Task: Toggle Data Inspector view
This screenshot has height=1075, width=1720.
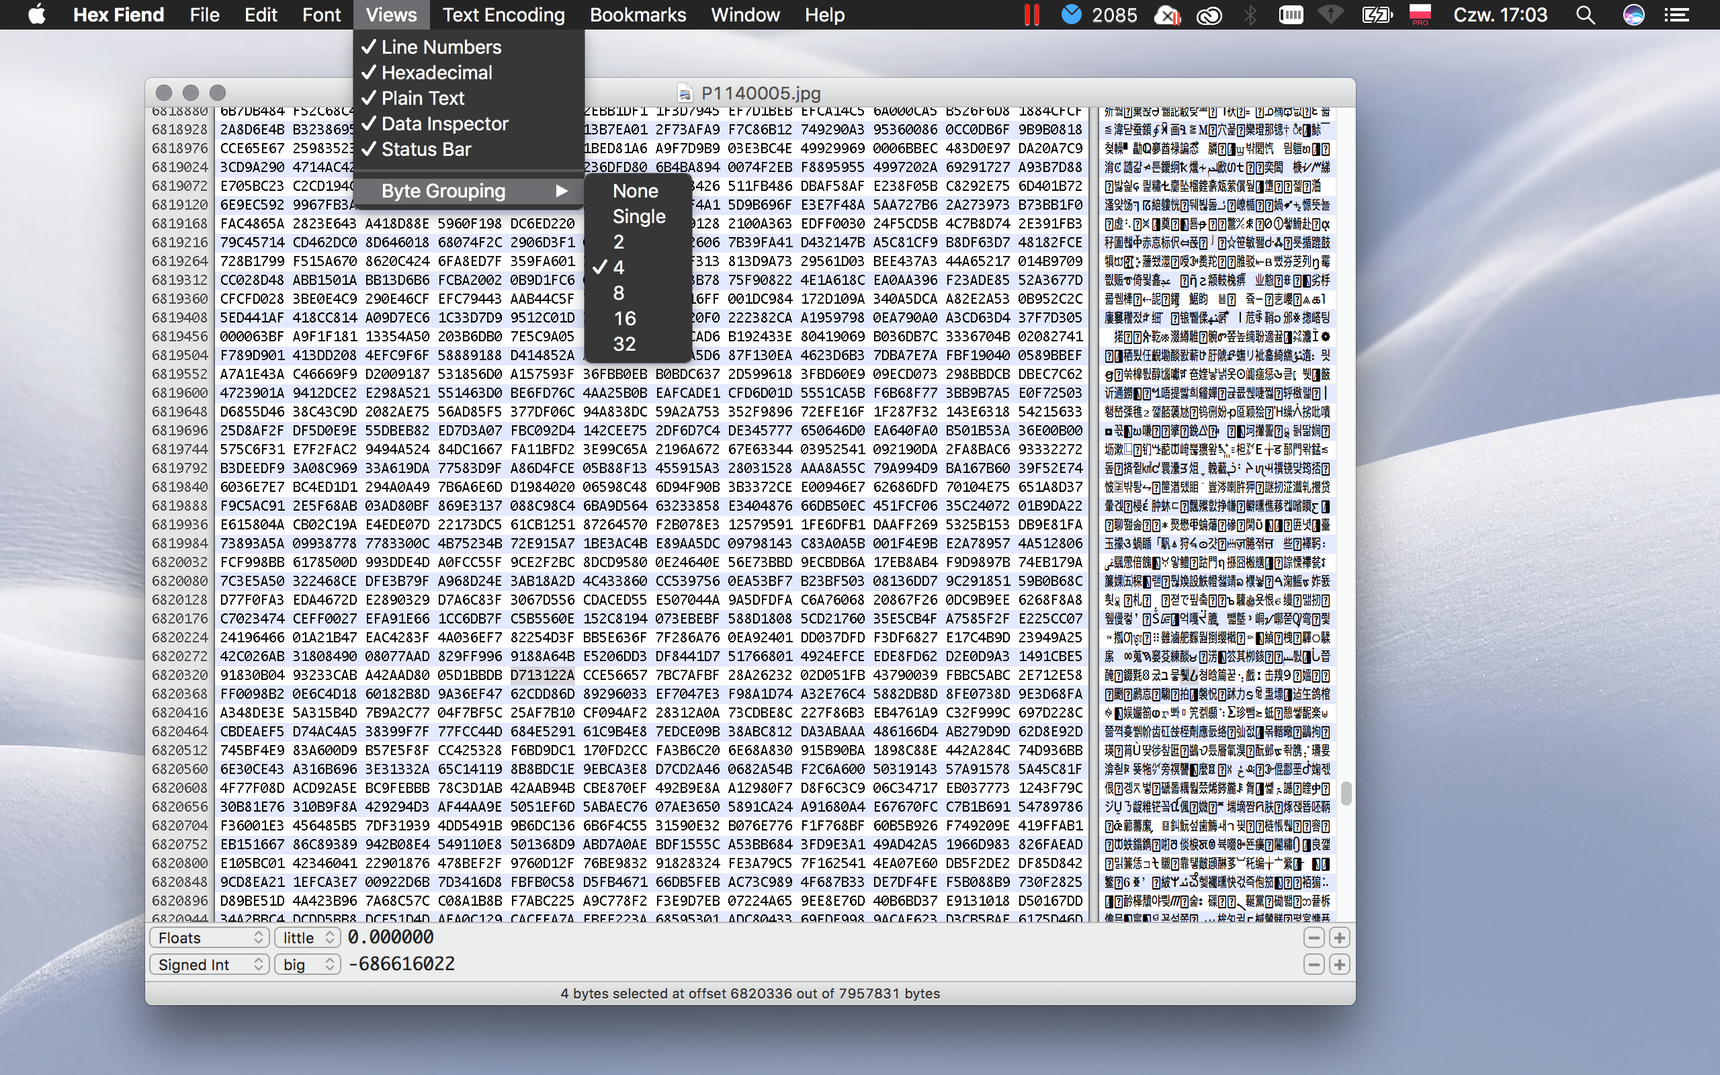Action: click(469, 123)
